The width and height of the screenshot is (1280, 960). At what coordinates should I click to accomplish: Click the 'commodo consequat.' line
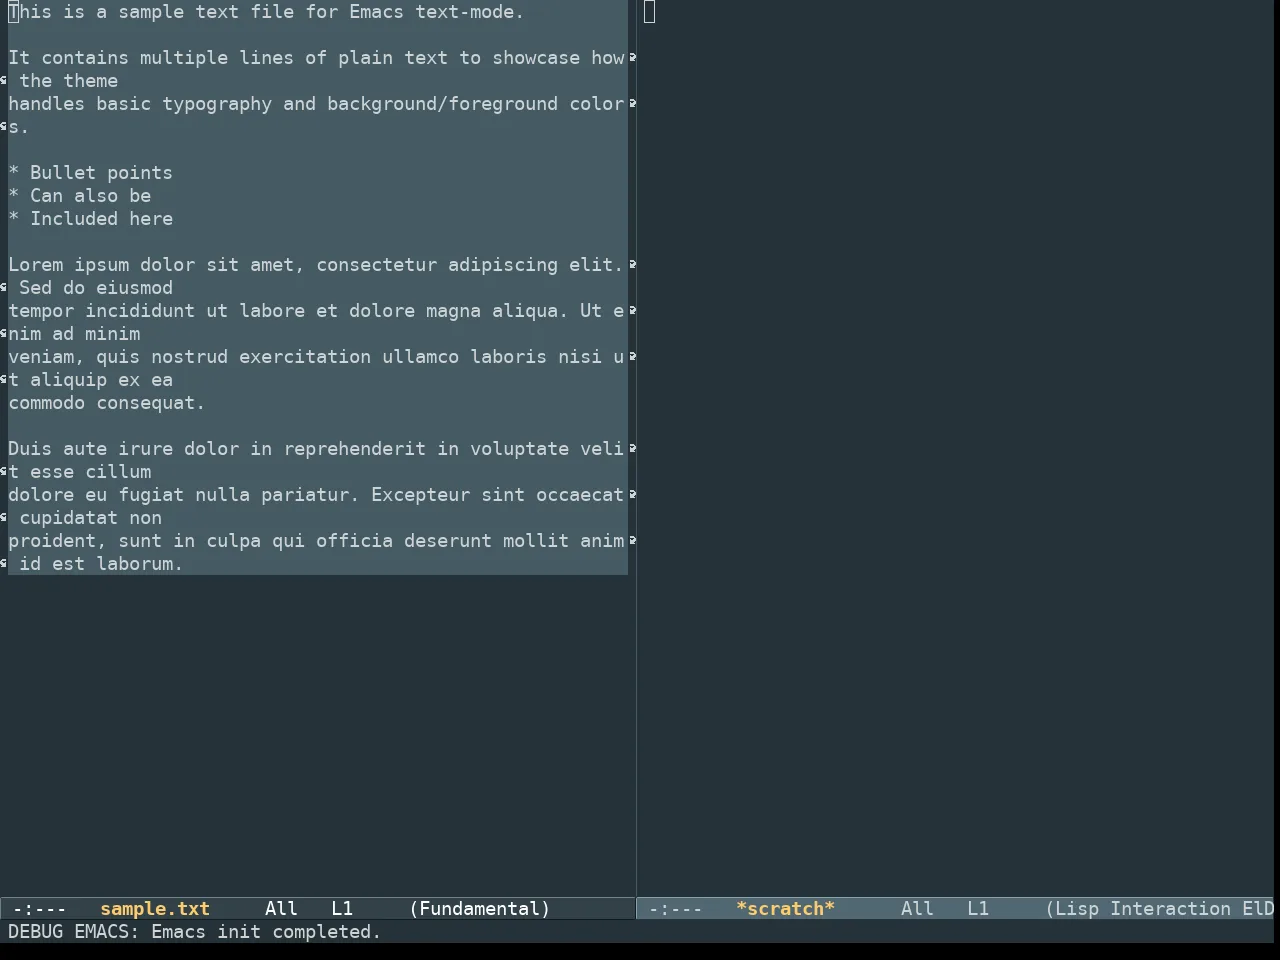106,403
